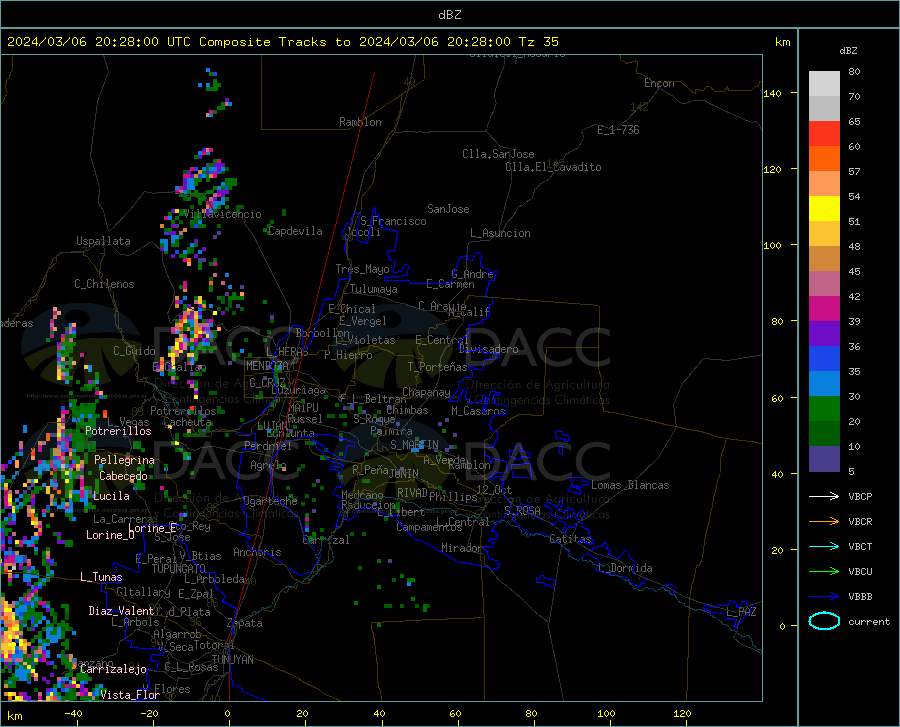Viewport: 900px width, 727px height.
Task: Select the dark purple 10 dBZ swatch
Action: point(824,459)
